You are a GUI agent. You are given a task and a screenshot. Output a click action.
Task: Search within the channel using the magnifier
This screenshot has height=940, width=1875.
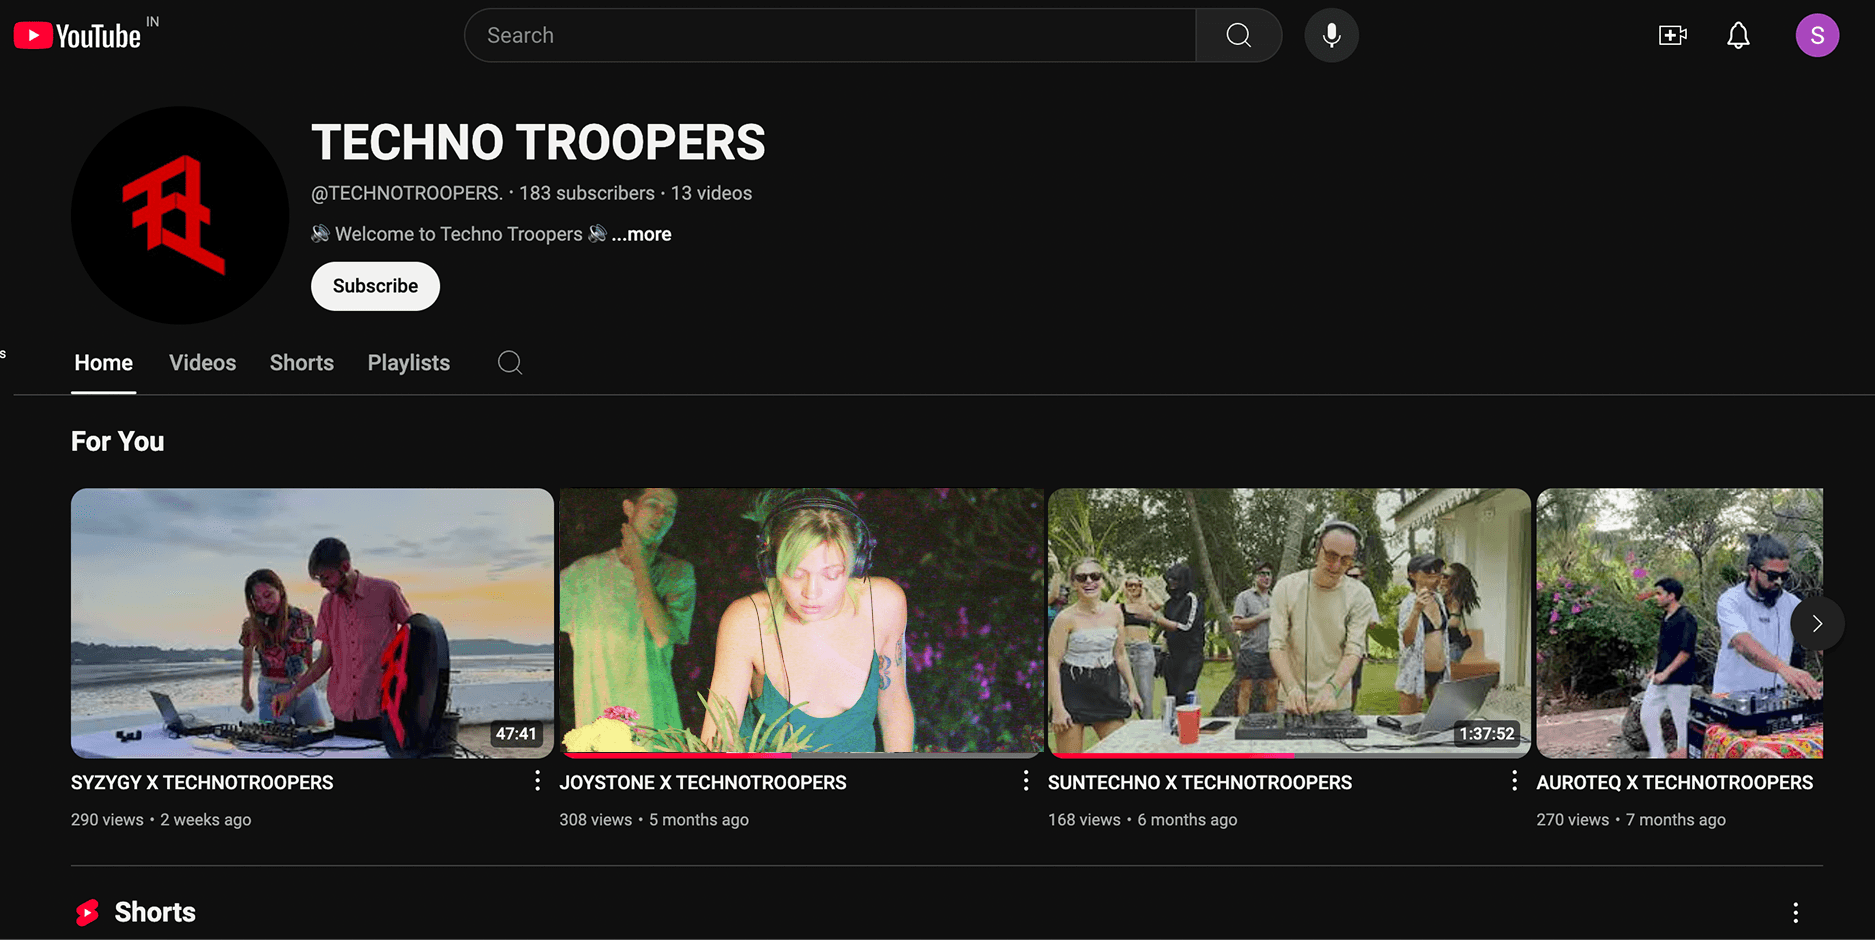510,362
